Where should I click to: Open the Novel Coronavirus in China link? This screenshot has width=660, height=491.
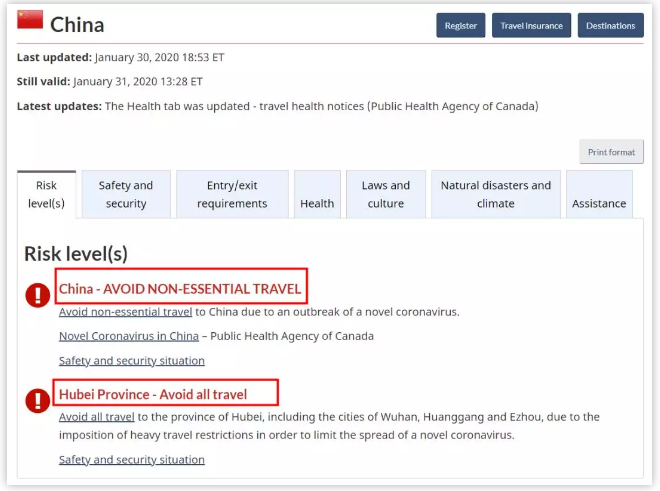129,336
